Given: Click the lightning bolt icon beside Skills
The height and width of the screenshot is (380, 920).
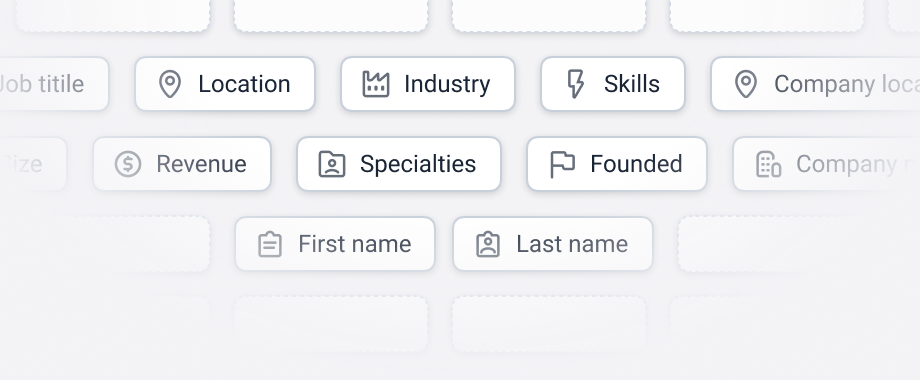Looking at the screenshot, I should pos(576,84).
